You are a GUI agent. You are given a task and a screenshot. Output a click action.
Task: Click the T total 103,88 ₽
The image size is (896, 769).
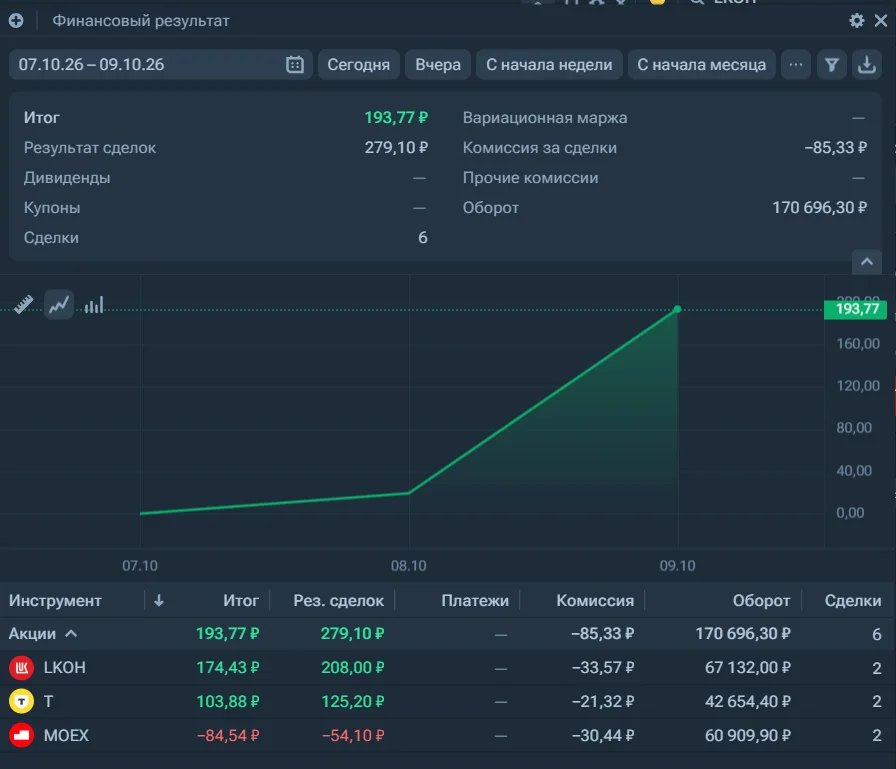(x=227, y=702)
